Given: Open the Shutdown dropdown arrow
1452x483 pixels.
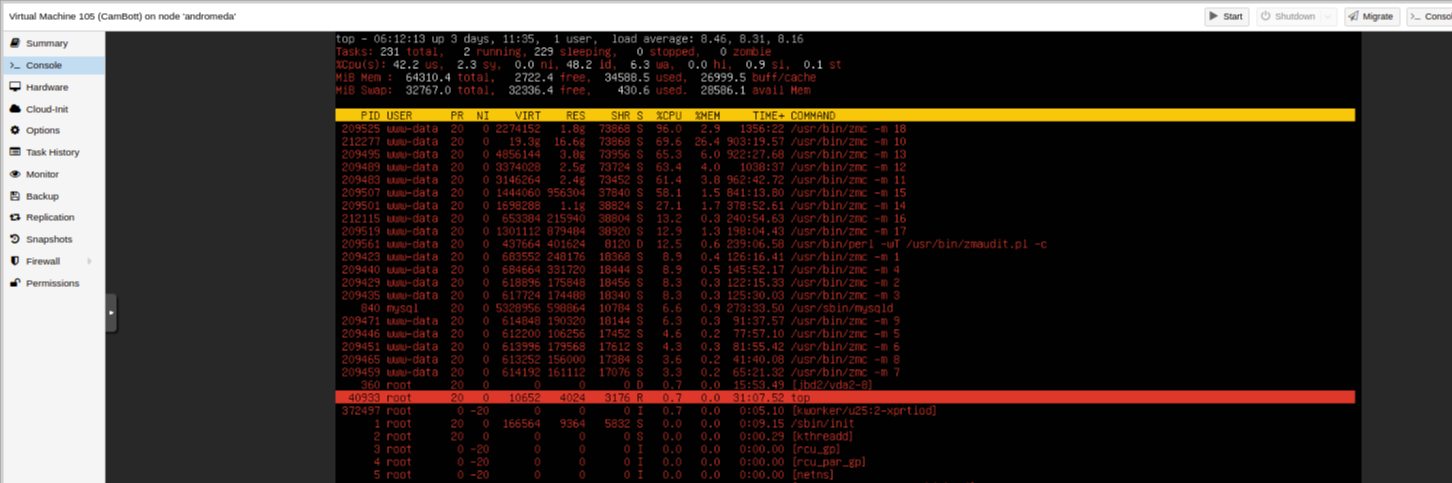Looking at the screenshot, I should click(x=1328, y=16).
